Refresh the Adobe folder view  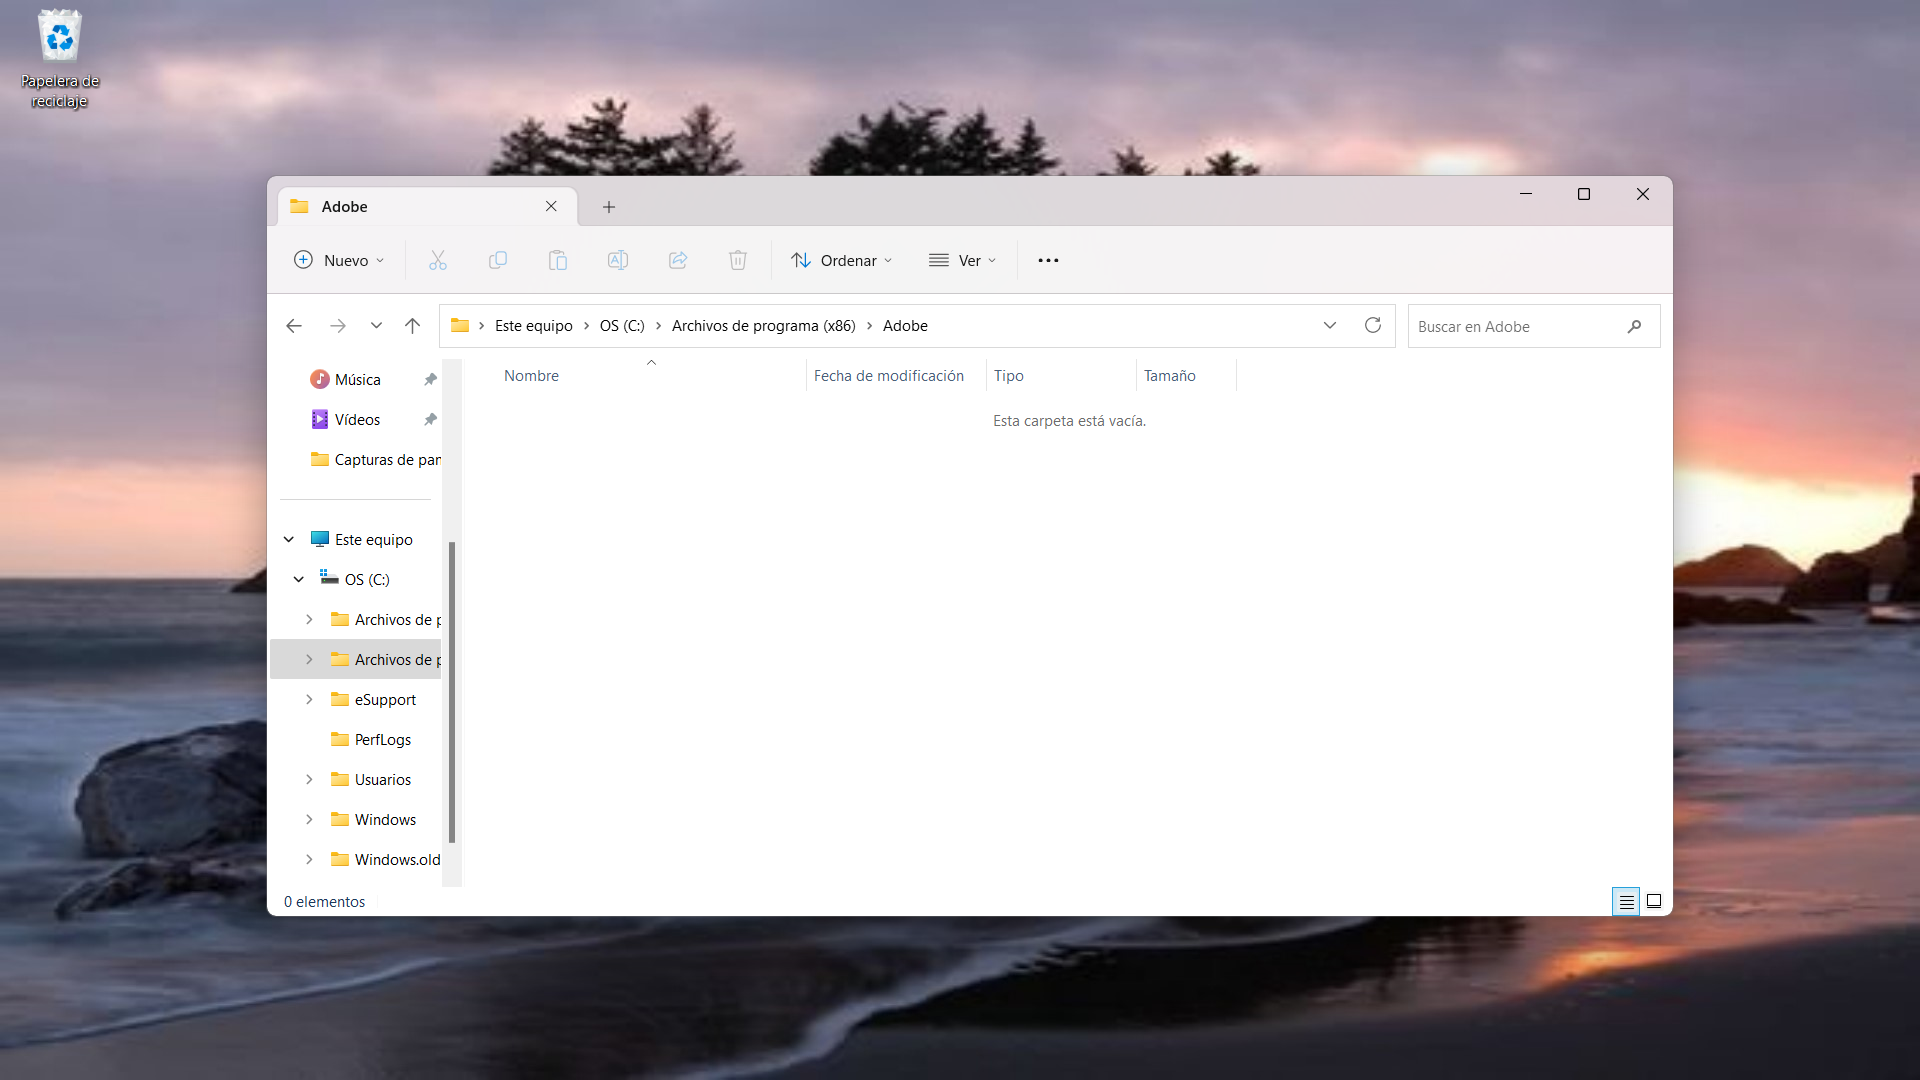click(x=1372, y=326)
